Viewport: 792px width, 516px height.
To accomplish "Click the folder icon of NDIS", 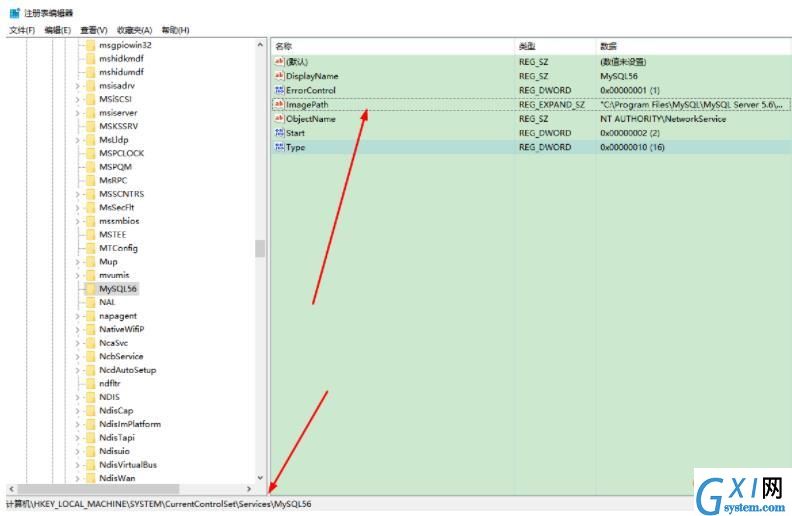I will point(90,397).
